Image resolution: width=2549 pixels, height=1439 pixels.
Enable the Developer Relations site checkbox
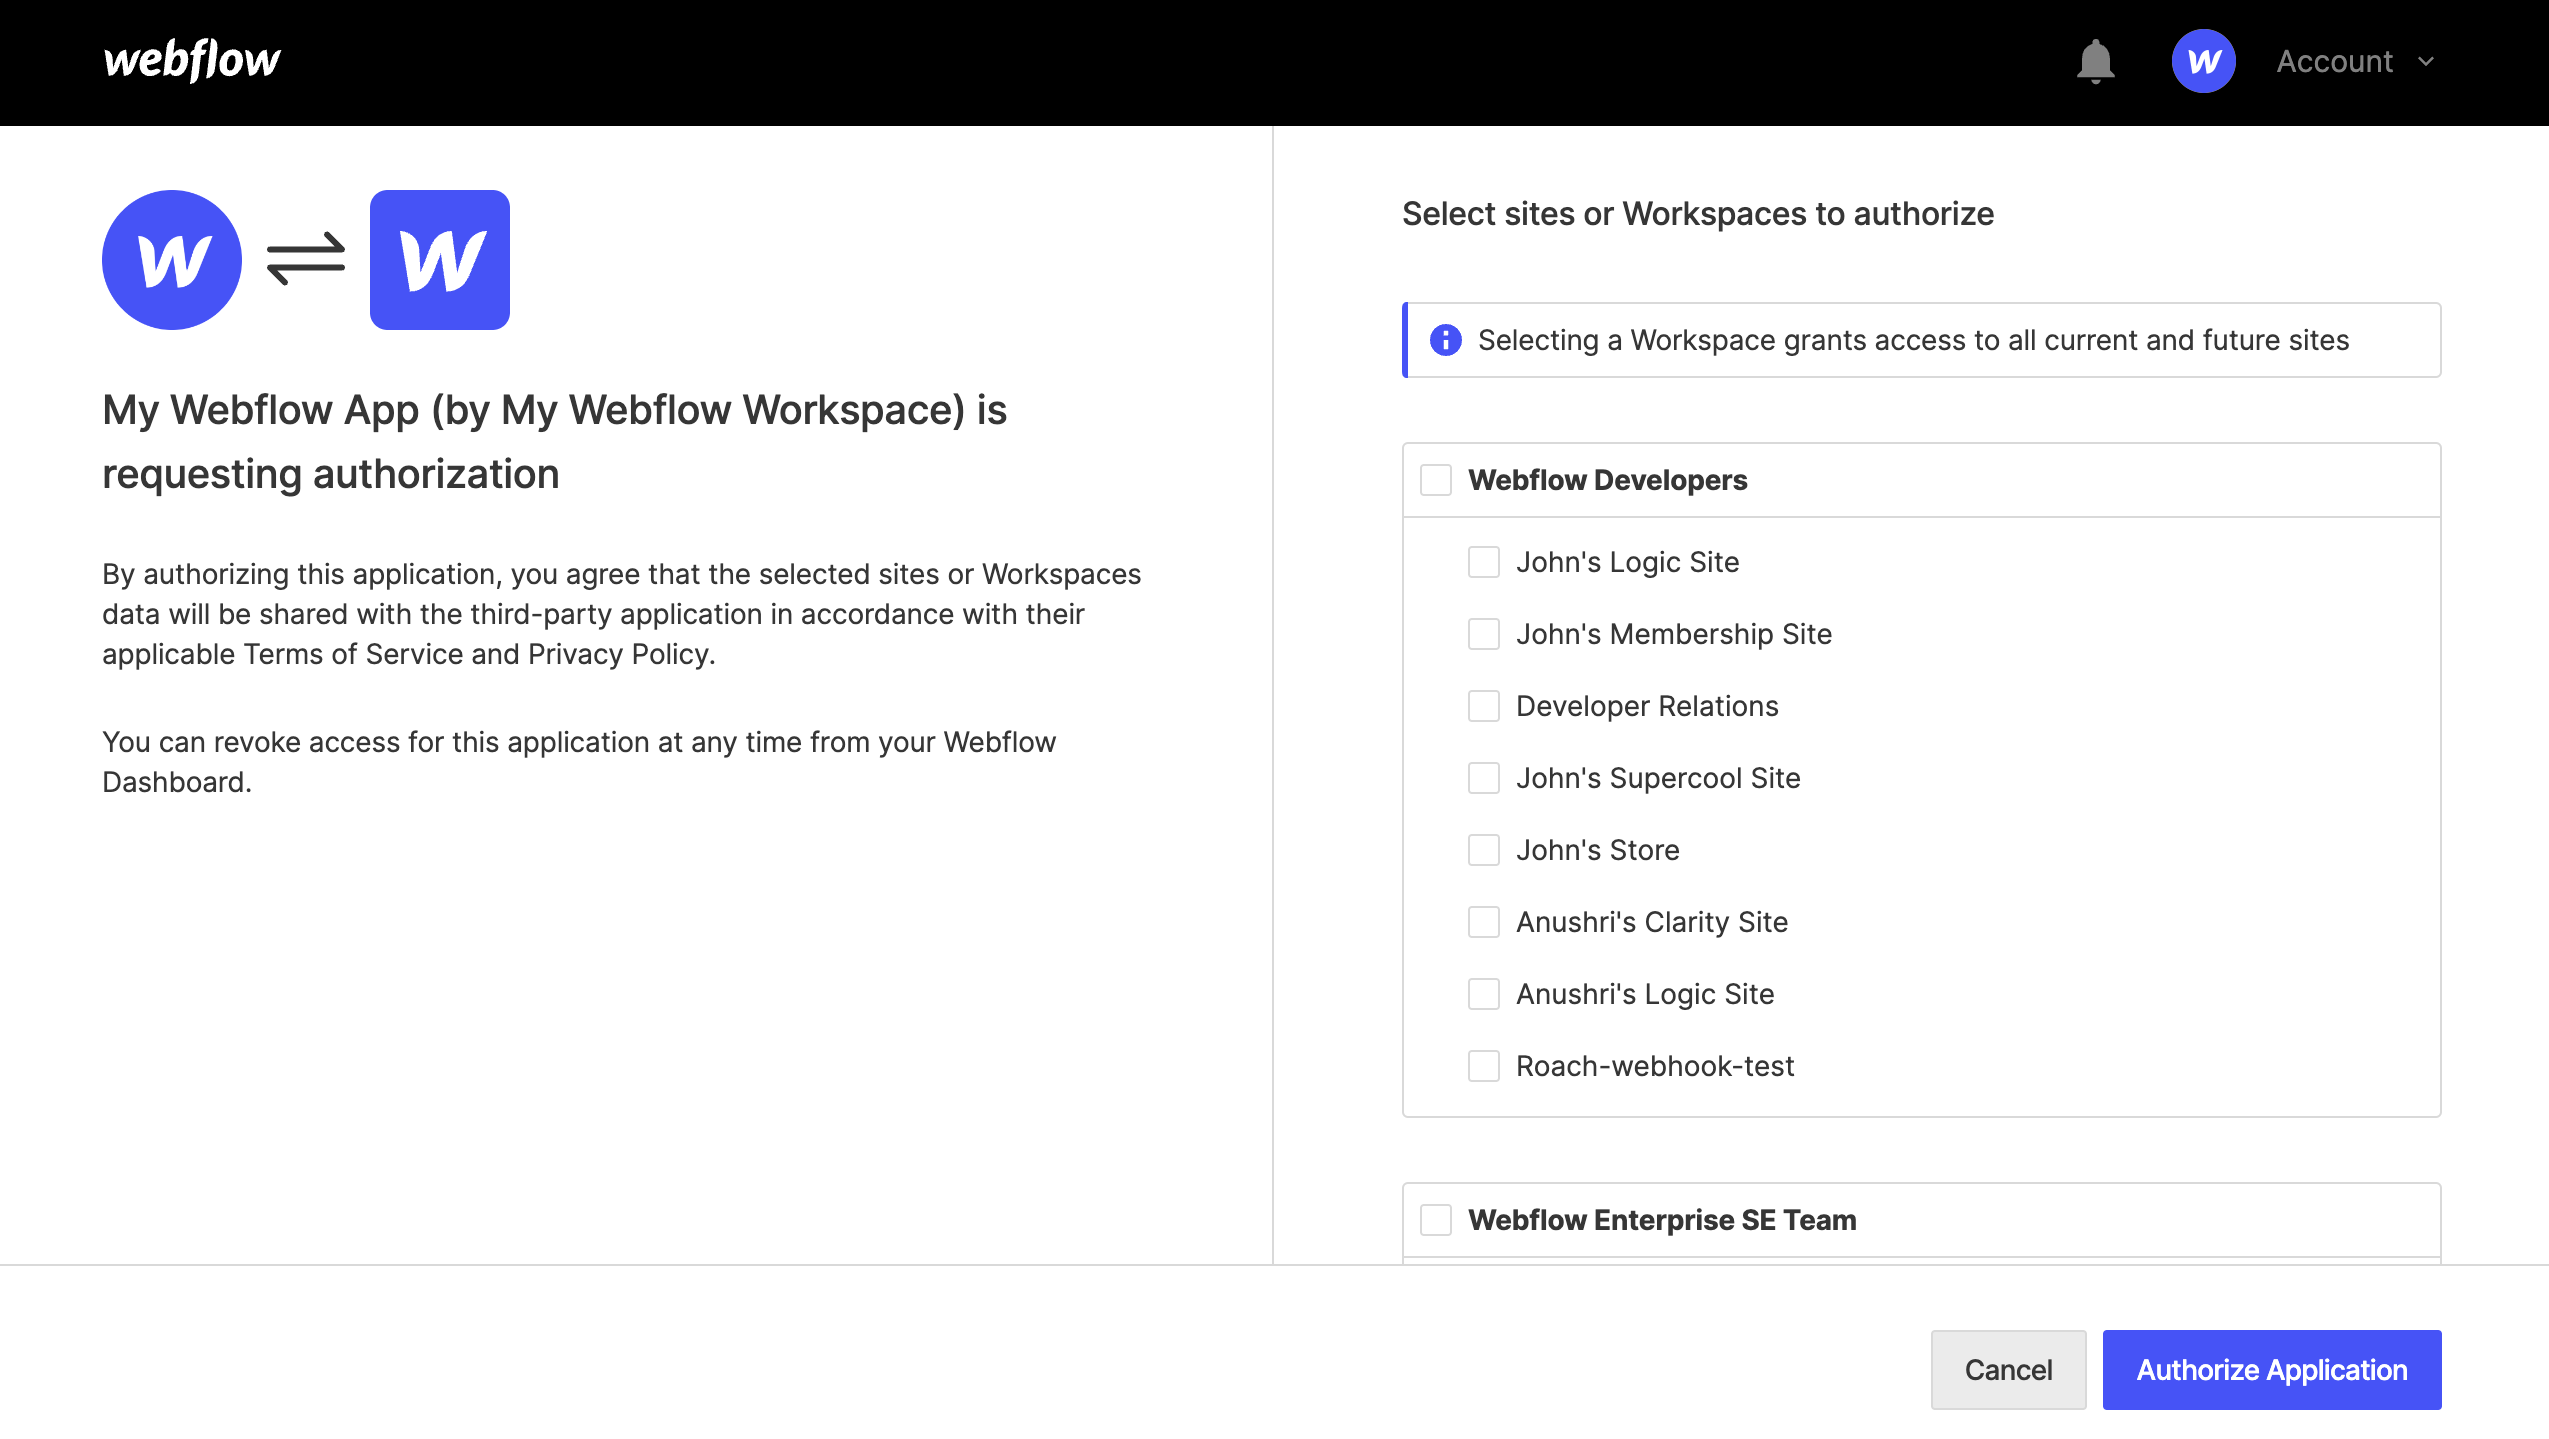(x=1483, y=706)
